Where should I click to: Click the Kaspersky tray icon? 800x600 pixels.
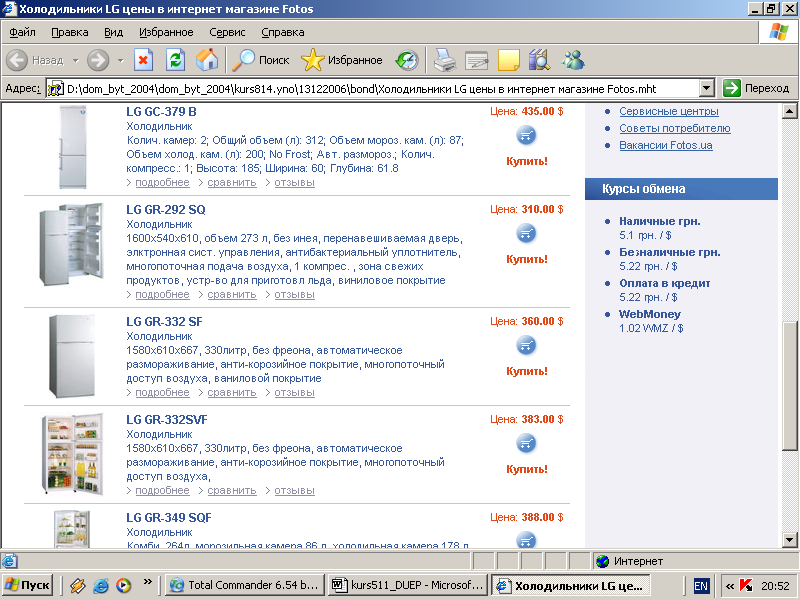coord(746,586)
